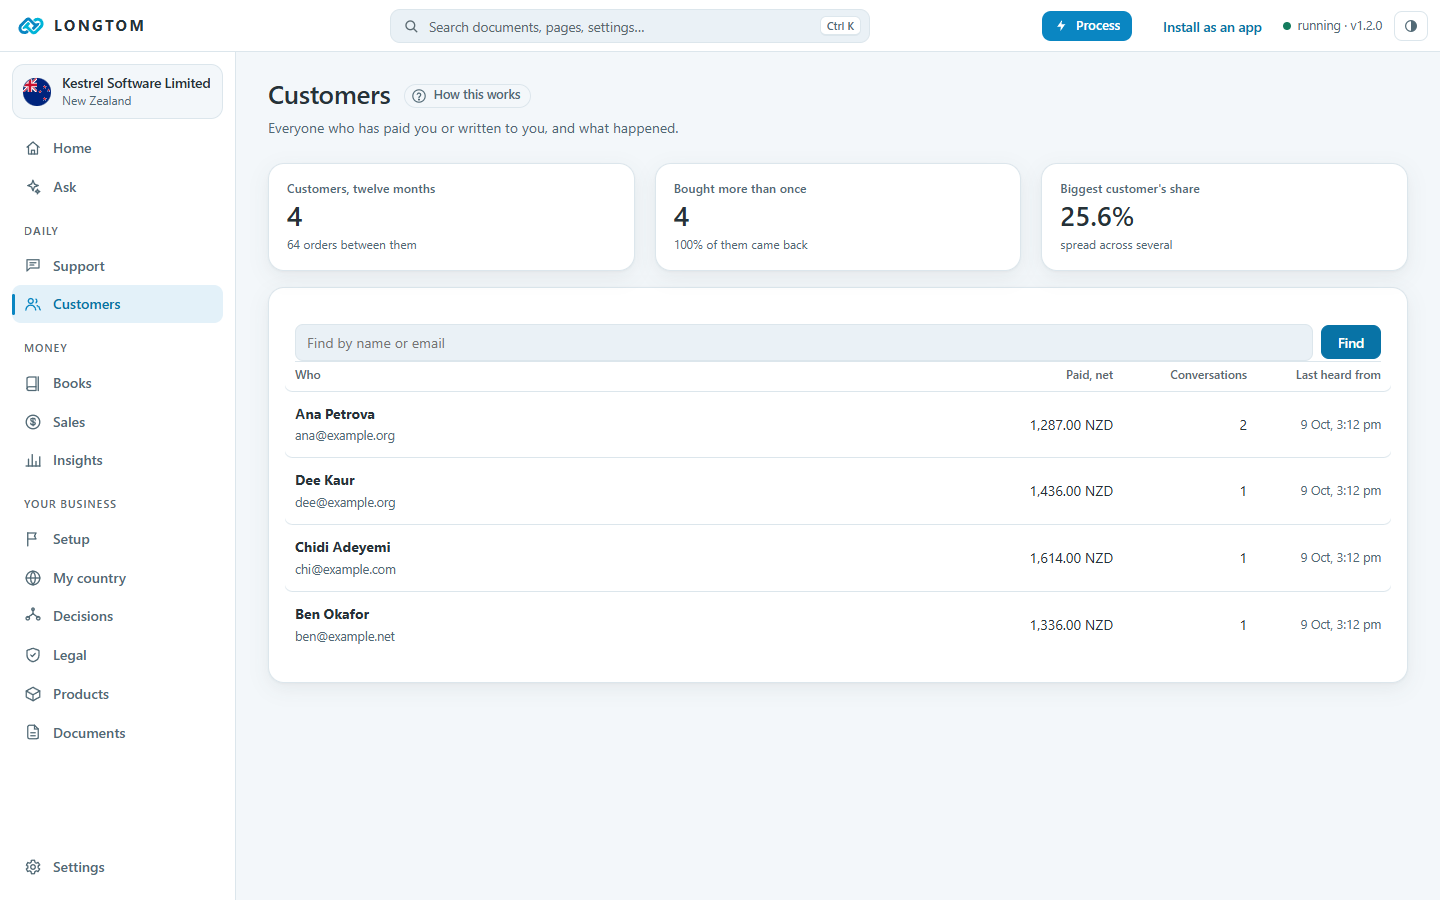
Task: Open the Customers menu item
Action: 117,304
